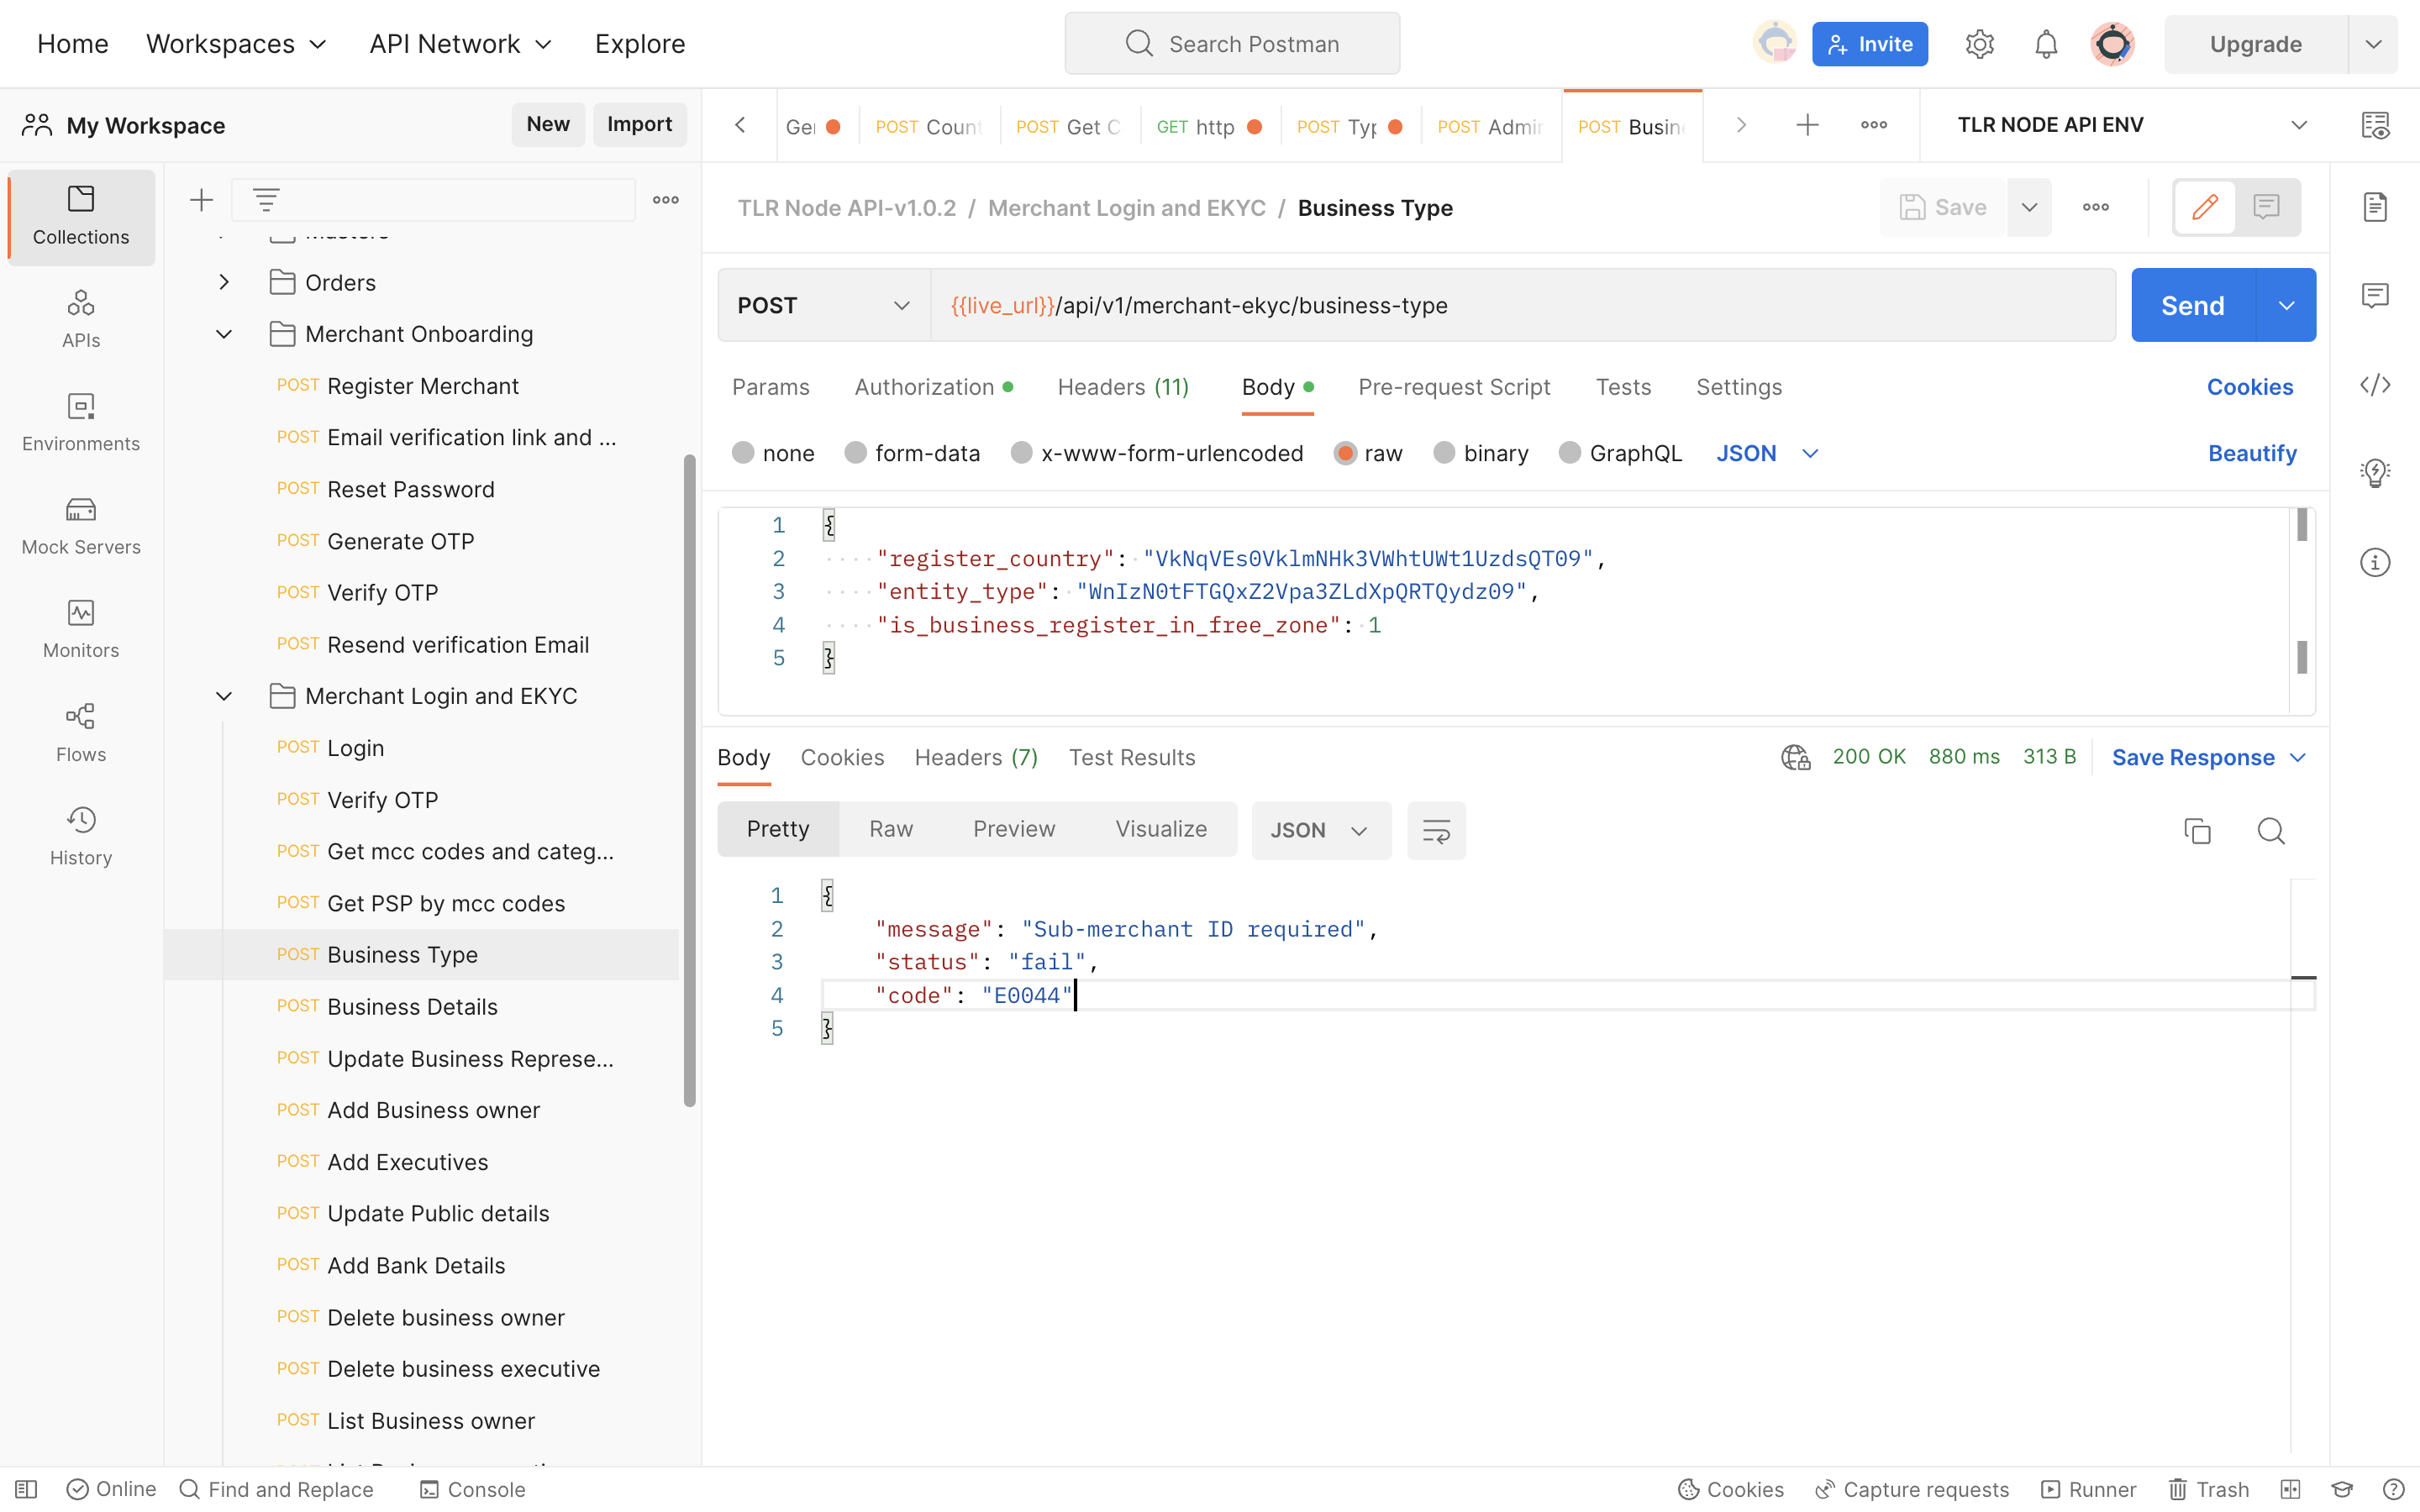Switch to the Authorization tab
Viewport: 2420px width, 1512px height.
tap(933, 387)
